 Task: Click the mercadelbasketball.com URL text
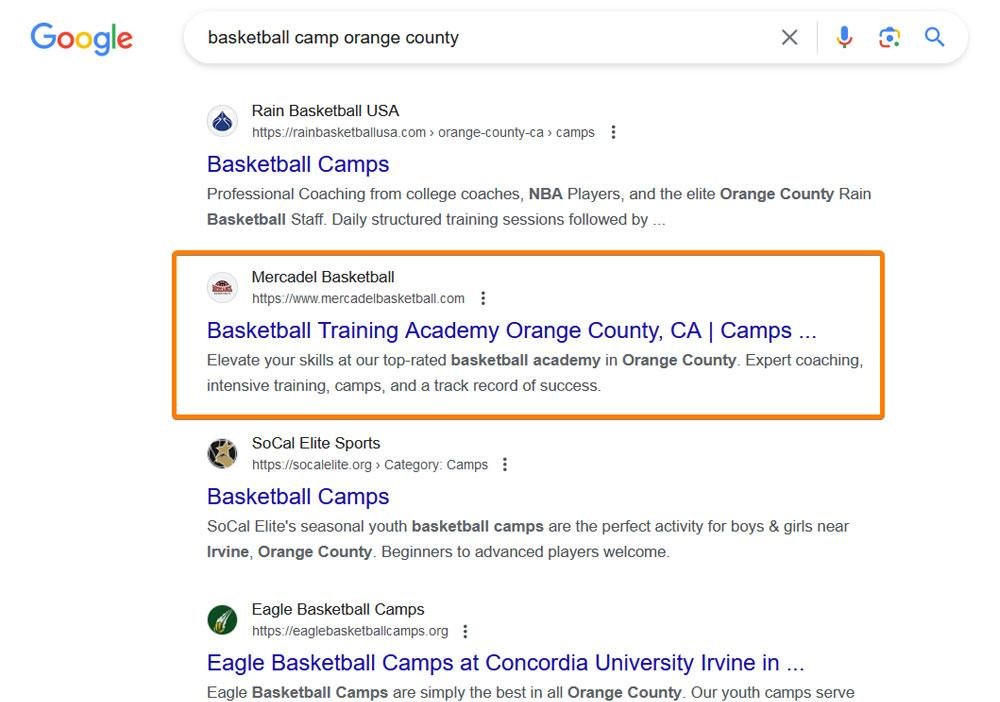(358, 298)
